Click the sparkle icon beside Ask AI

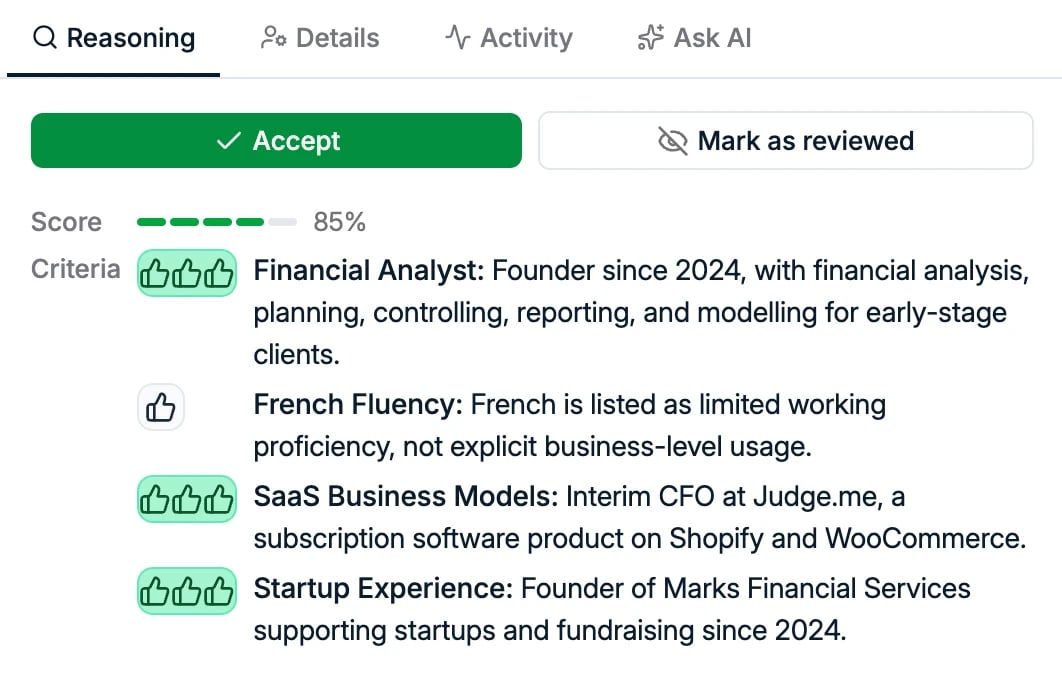click(x=650, y=38)
